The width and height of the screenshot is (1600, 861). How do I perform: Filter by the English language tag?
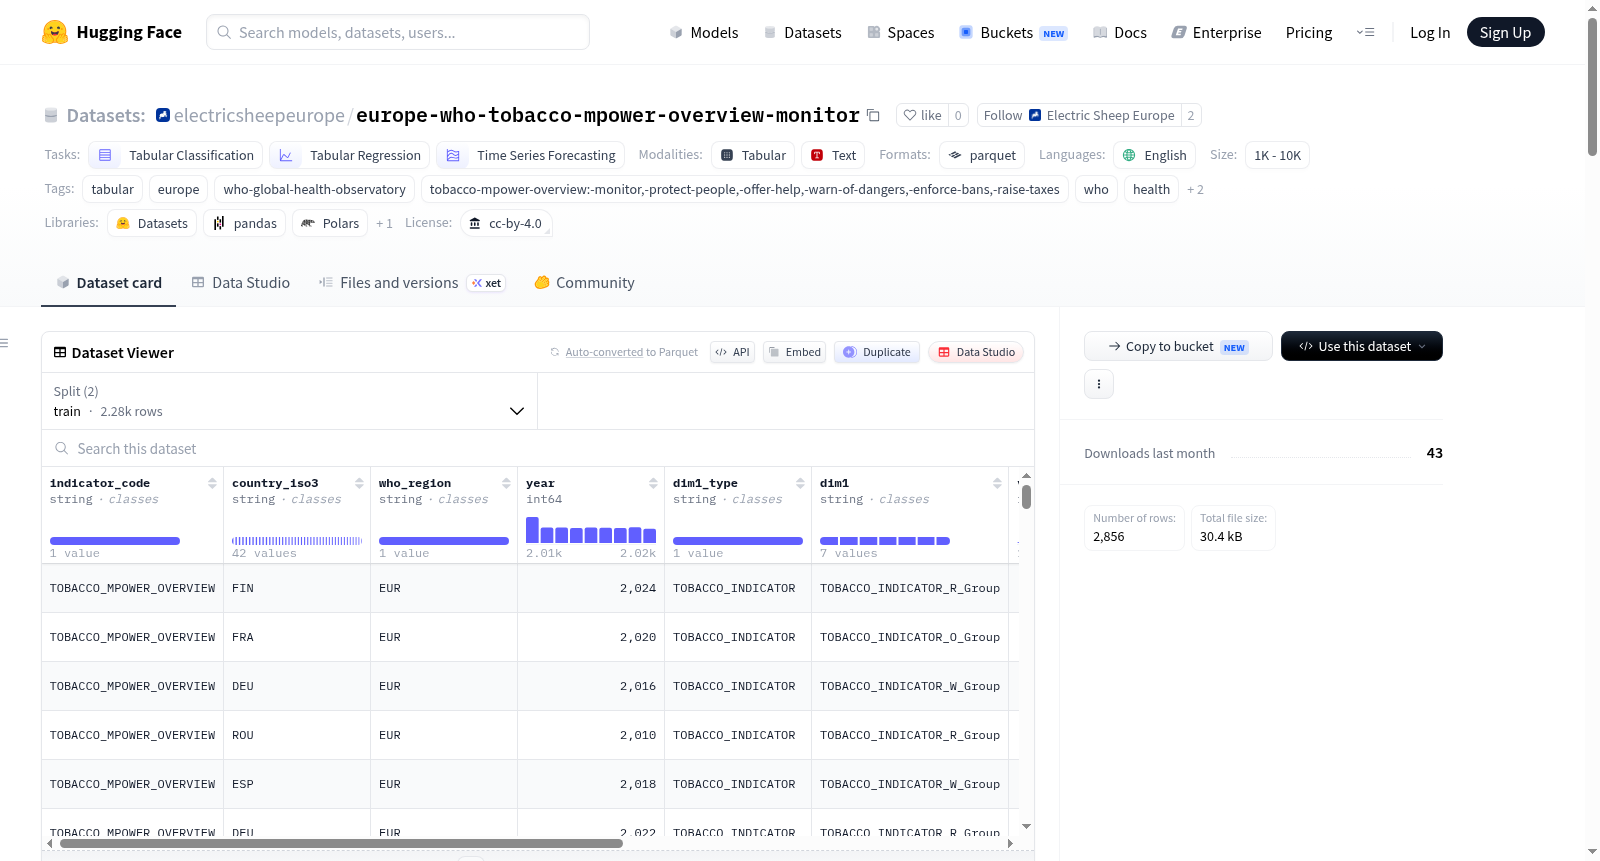pyautogui.click(x=1154, y=155)
